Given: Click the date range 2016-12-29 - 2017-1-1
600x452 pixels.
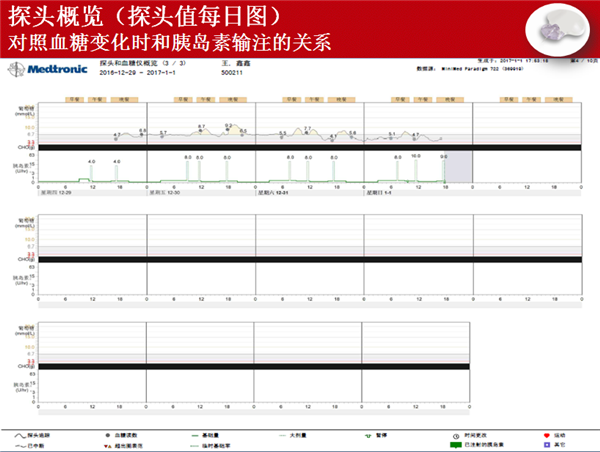Looking at the screenshot, I should pos(137,73).
